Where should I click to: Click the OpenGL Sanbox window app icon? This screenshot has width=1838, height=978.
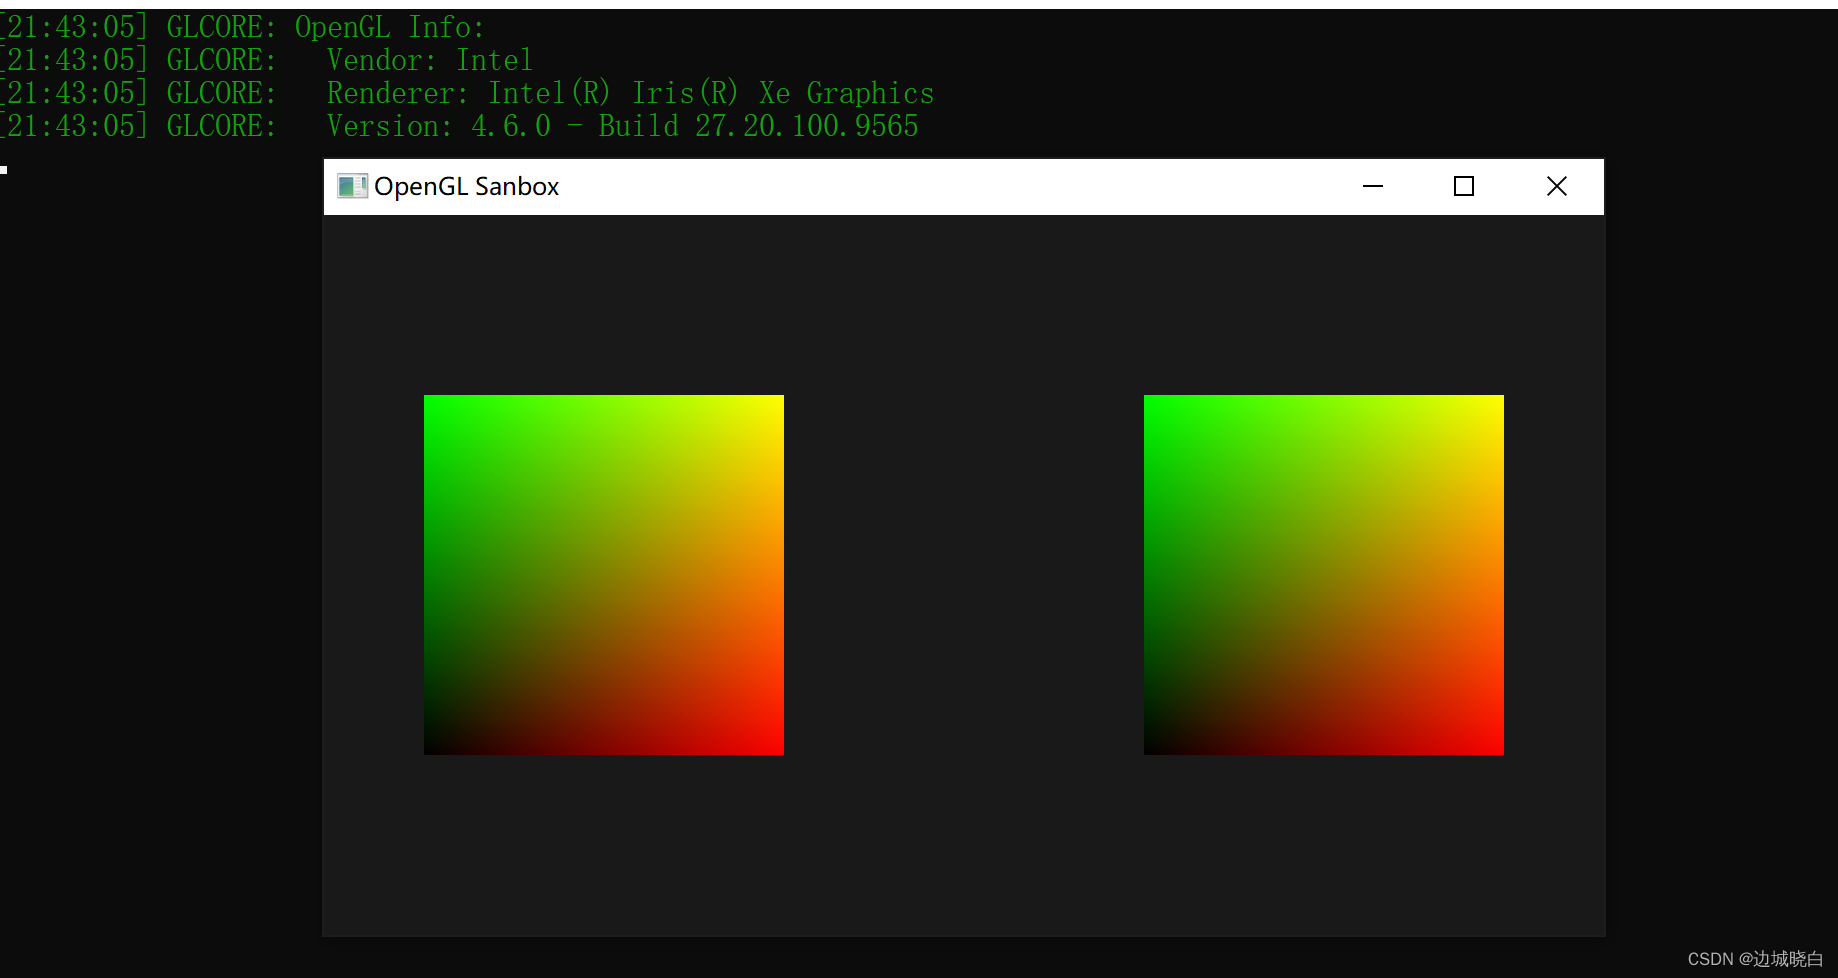pyautogui.click(x=352, y=186)
